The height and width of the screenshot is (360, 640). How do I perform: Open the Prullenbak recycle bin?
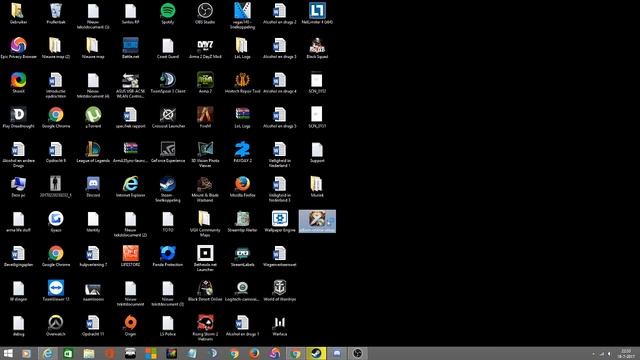click(x=56, y=10)
